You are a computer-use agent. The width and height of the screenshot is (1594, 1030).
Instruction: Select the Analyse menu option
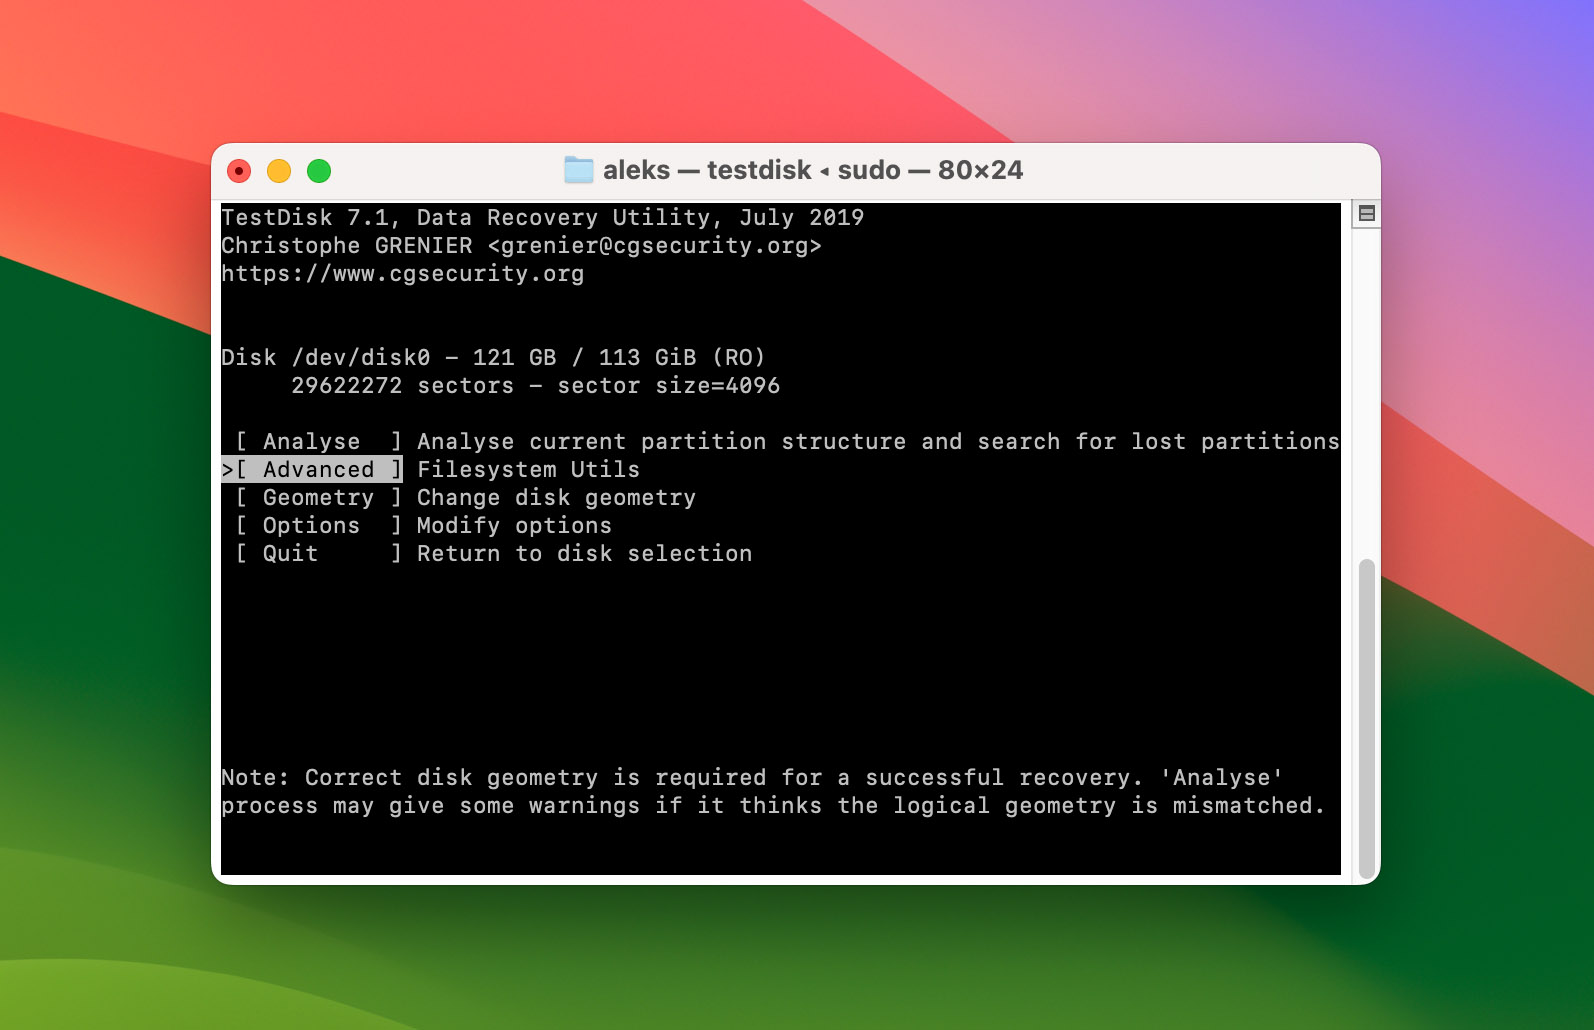tap(318, 441)
